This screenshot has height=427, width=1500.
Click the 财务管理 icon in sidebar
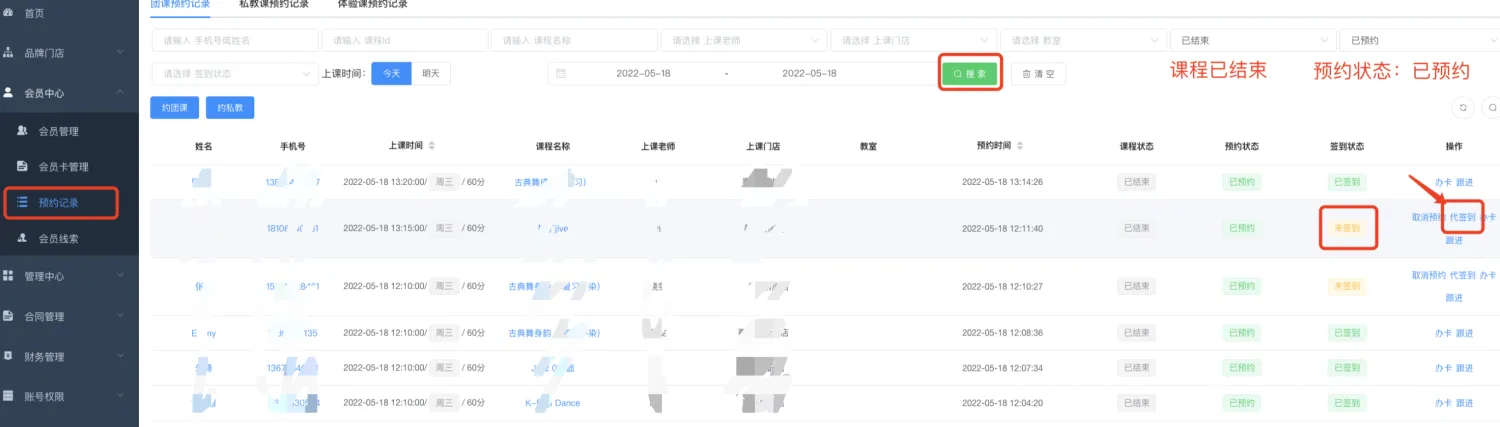pyautogui.click(x=8, y=356)
